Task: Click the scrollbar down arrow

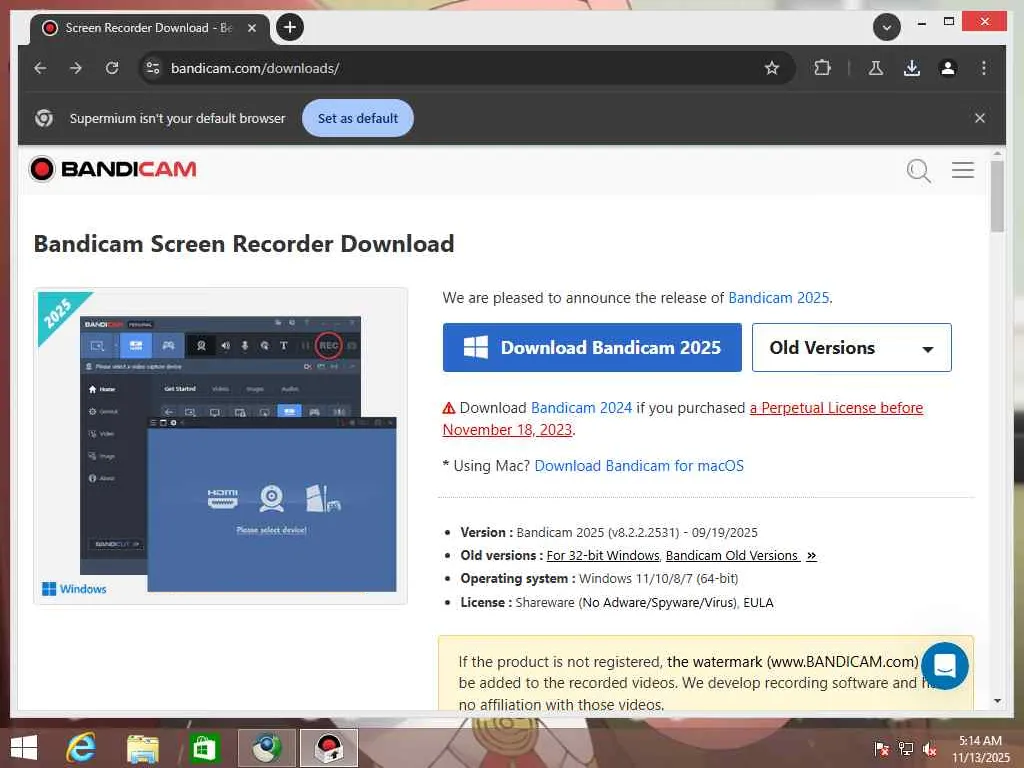Action: (x=997, y=701)
